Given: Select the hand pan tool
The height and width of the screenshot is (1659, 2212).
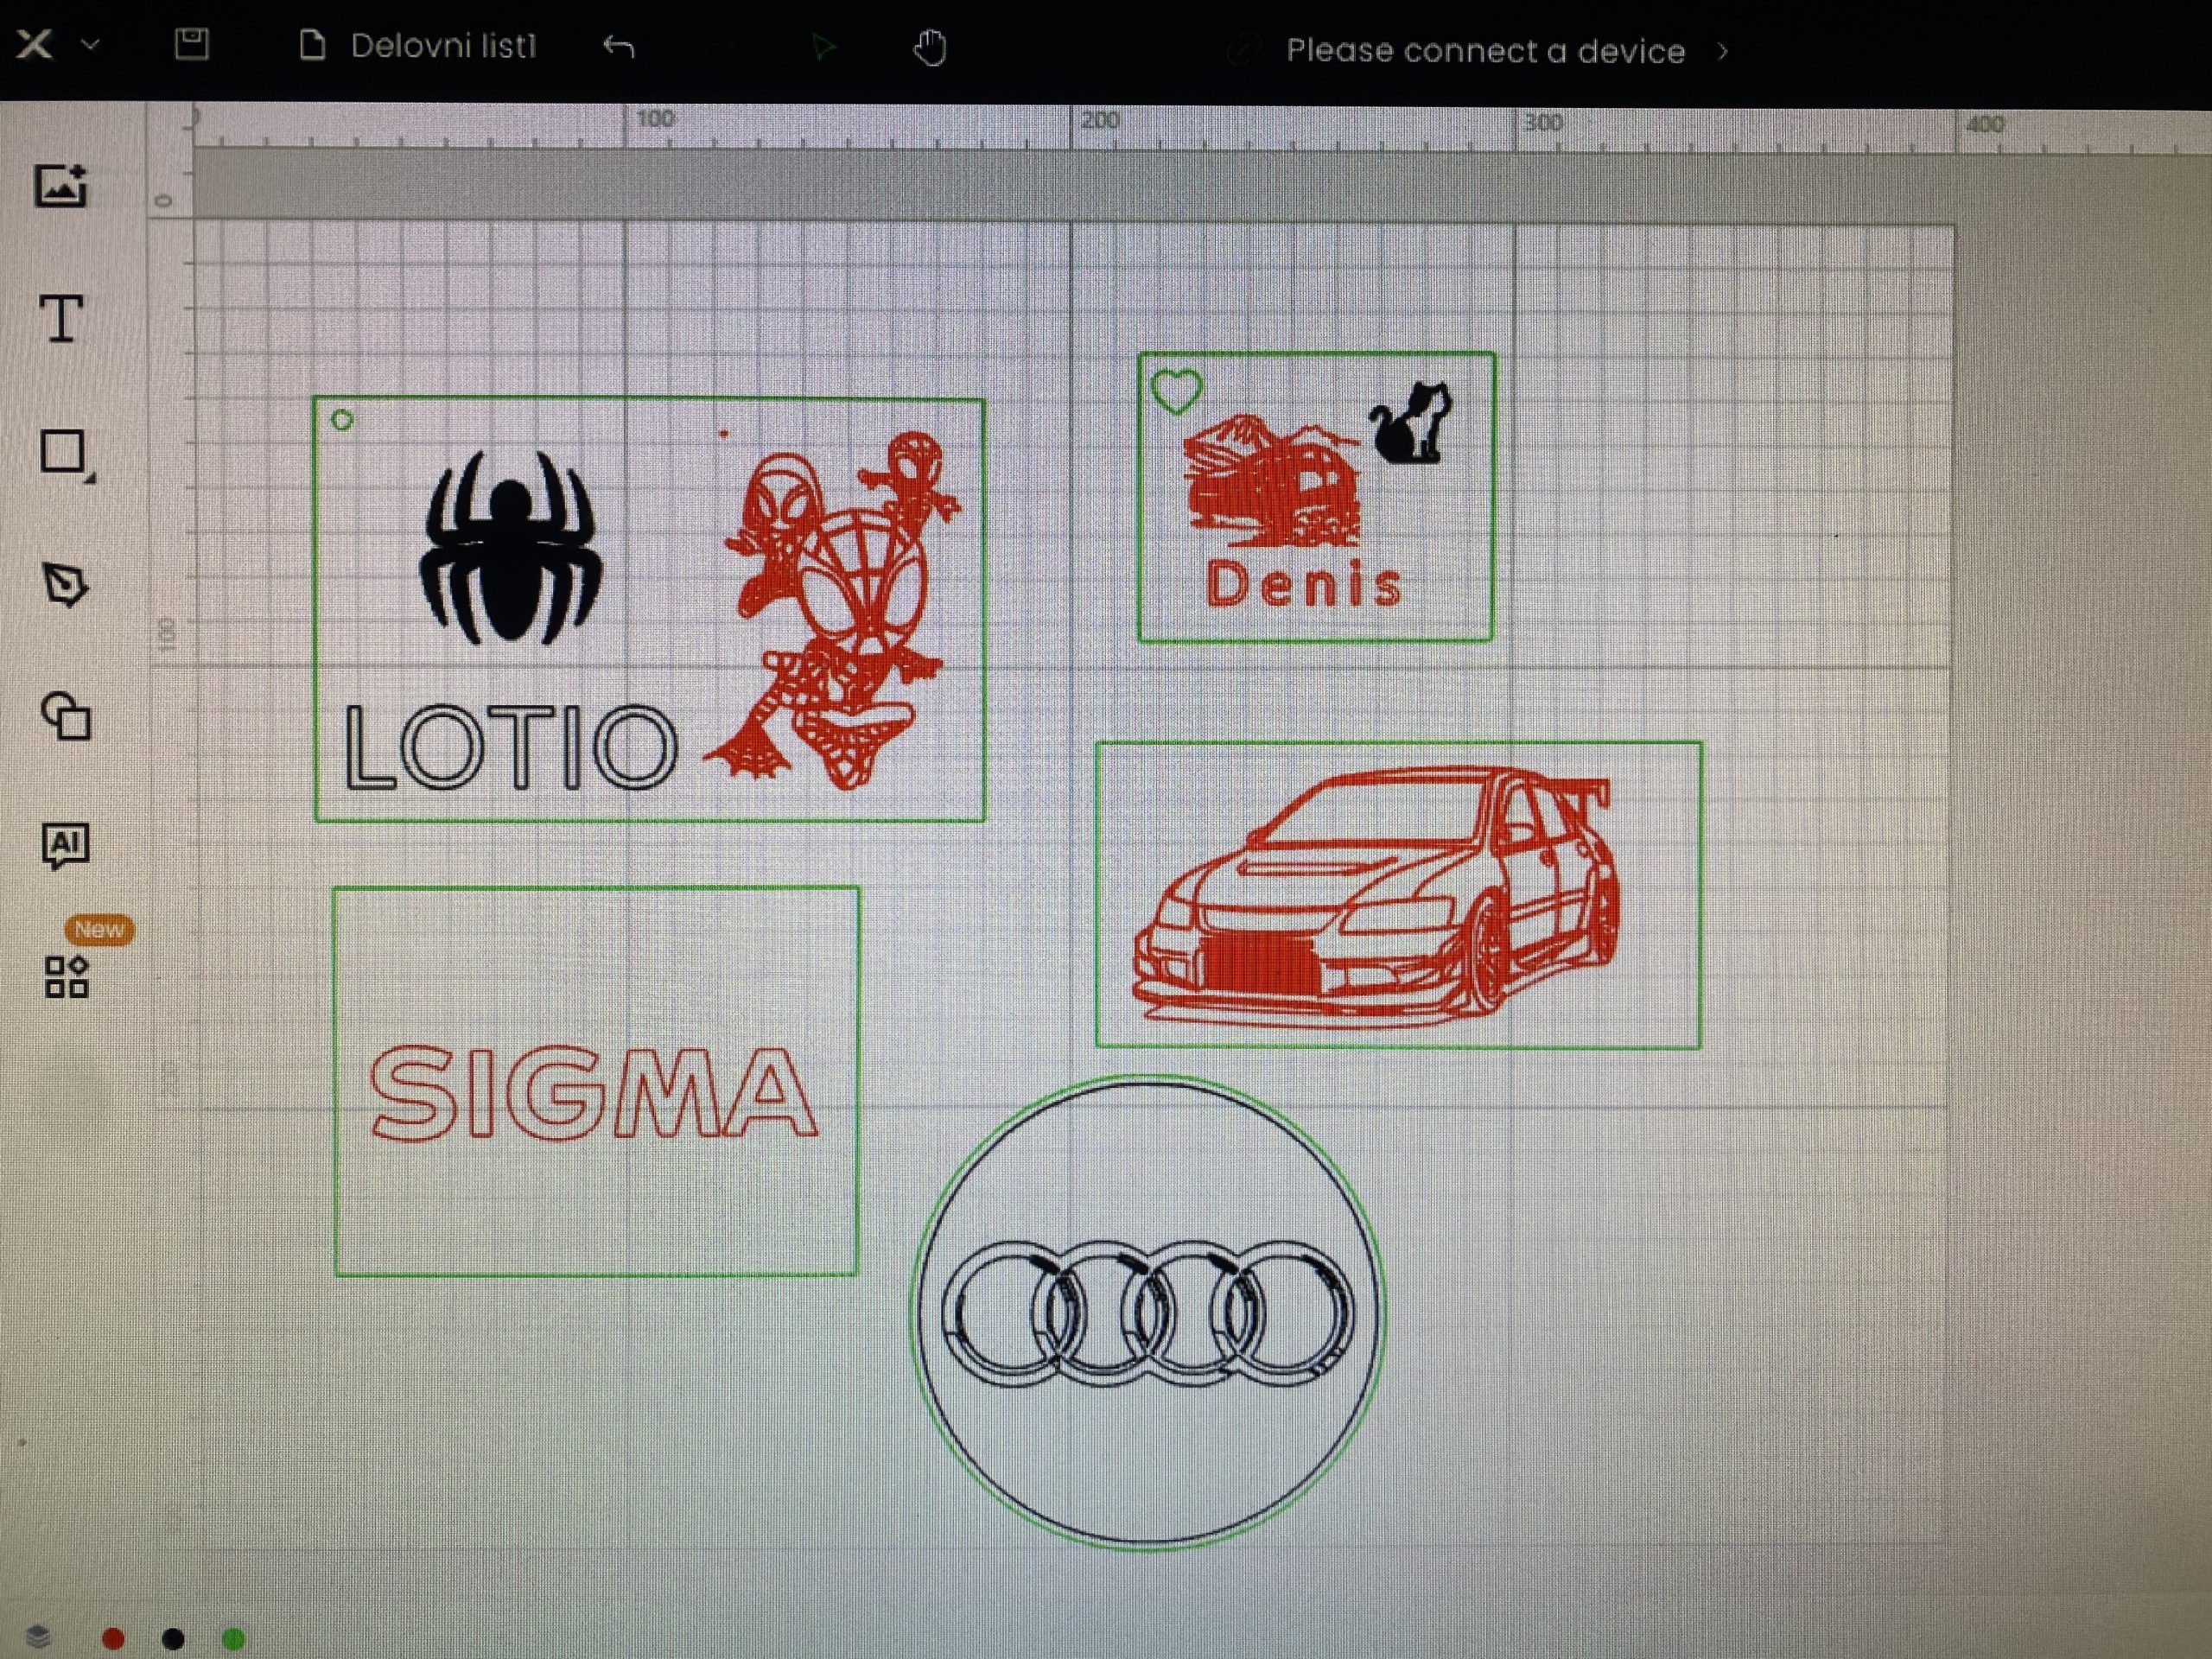Looking at the screenshot, I should 930,47.
